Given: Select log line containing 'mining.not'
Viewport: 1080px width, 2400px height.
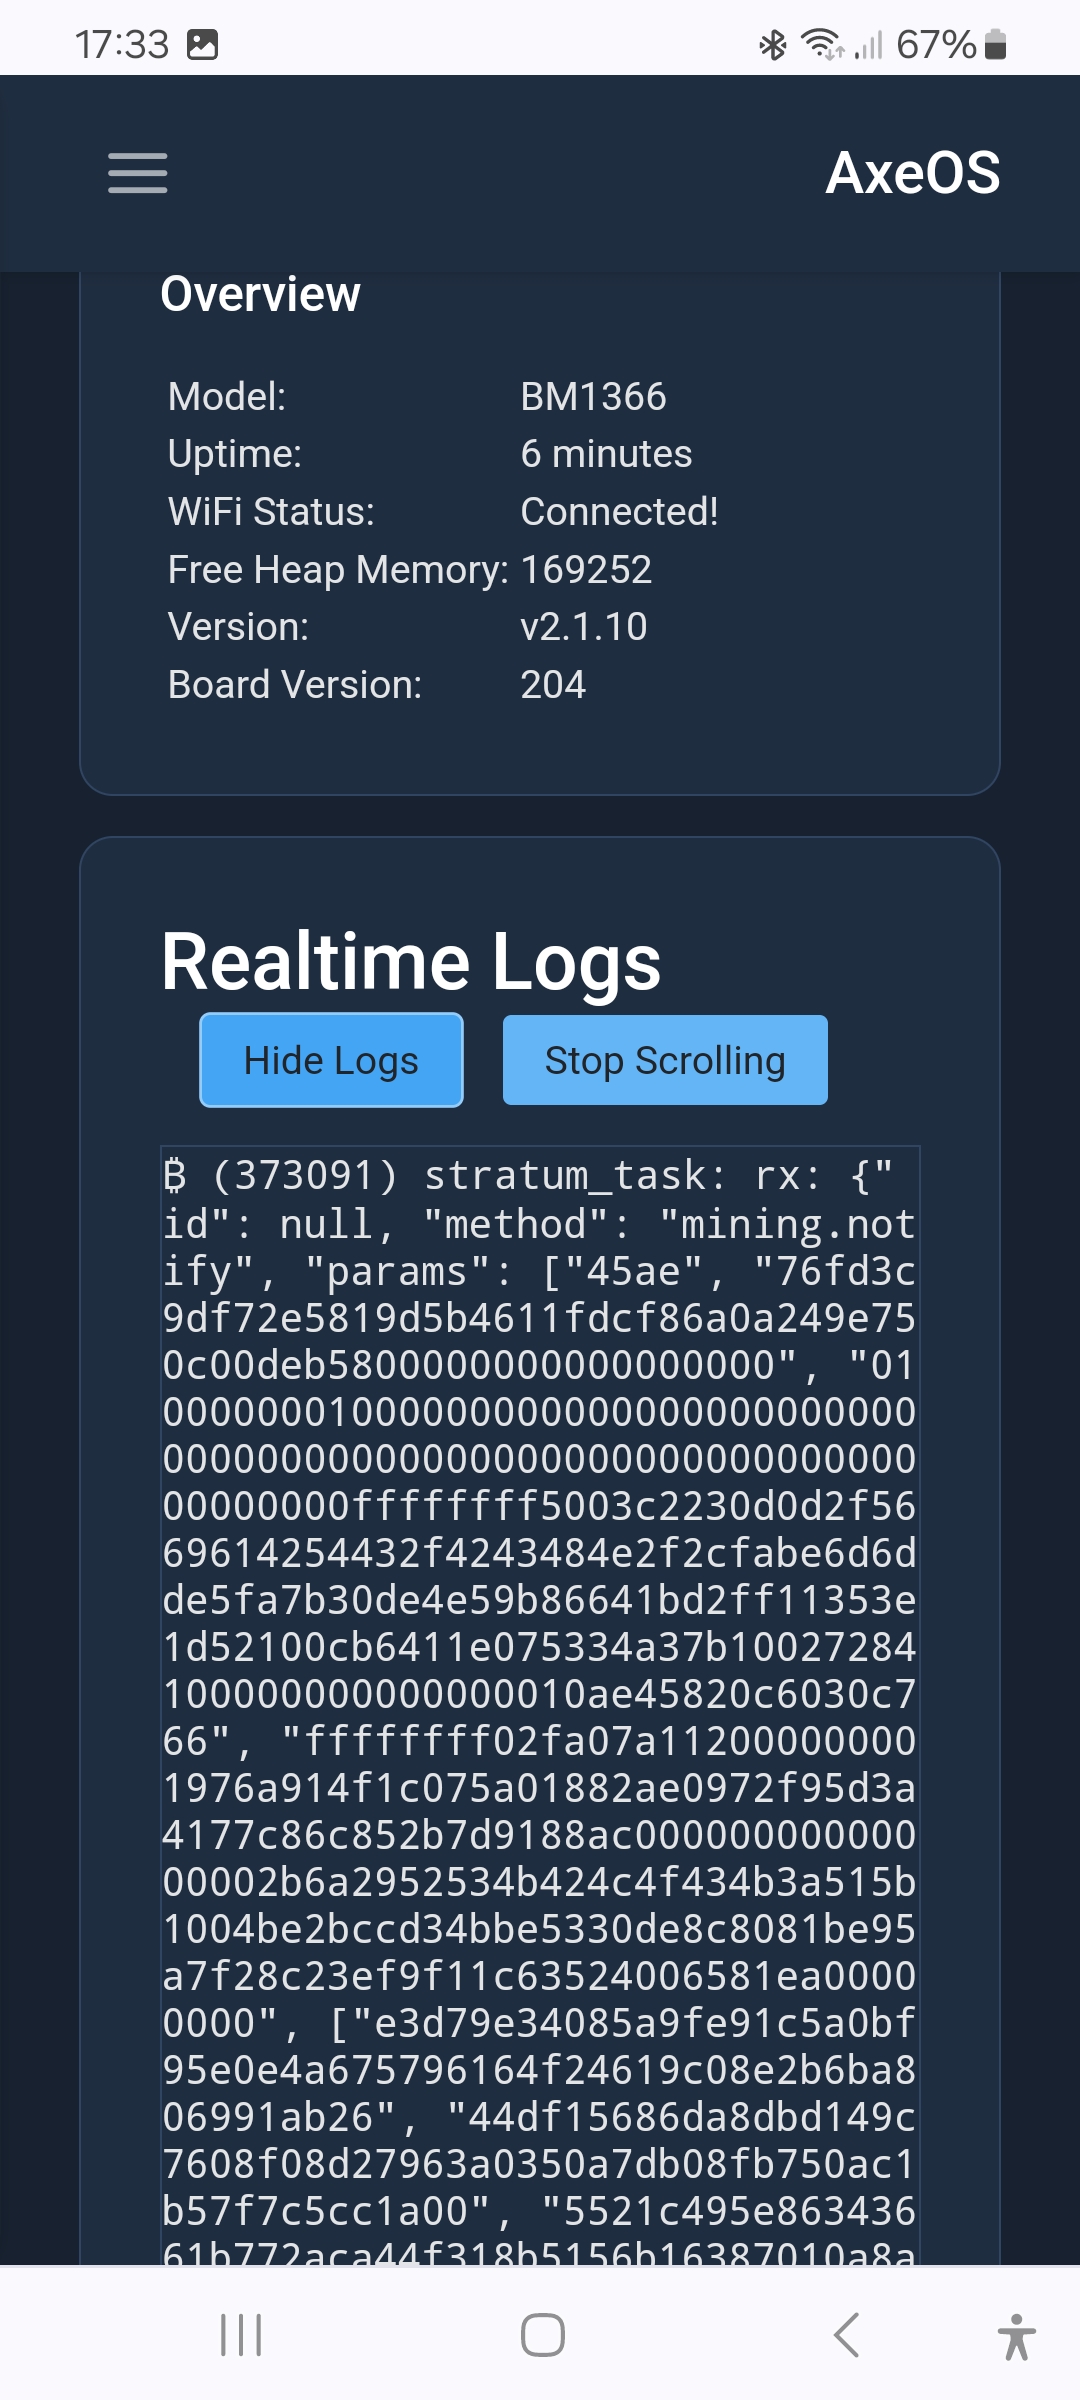Looking at the screenshot, I should 540,1224.
